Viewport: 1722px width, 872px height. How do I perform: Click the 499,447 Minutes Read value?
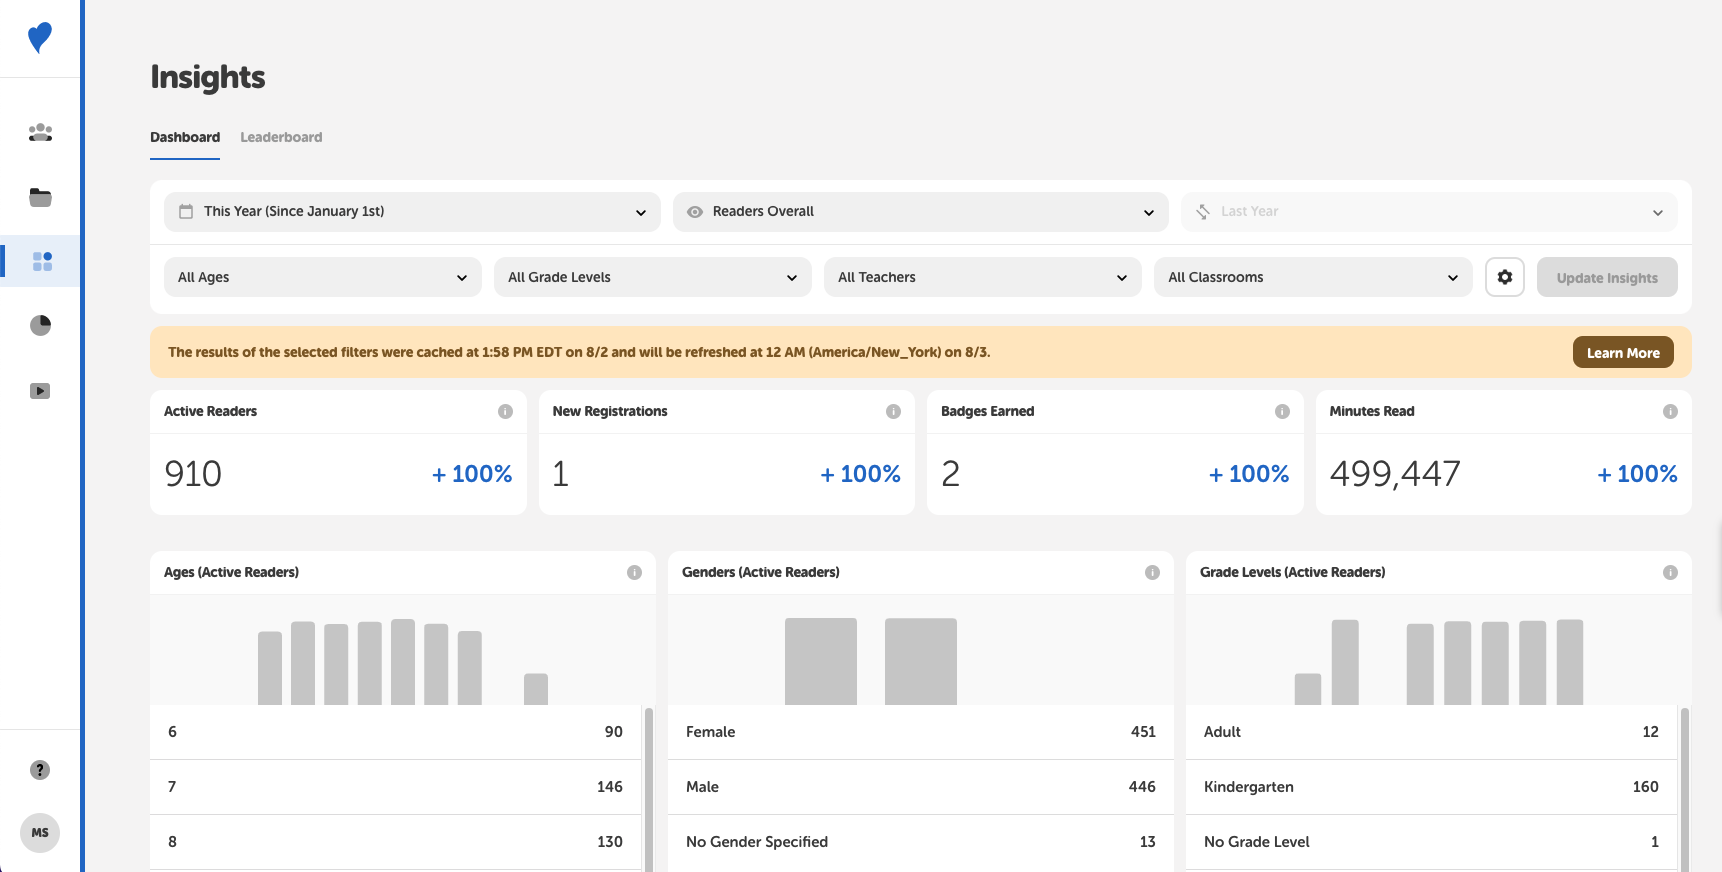1395,473
